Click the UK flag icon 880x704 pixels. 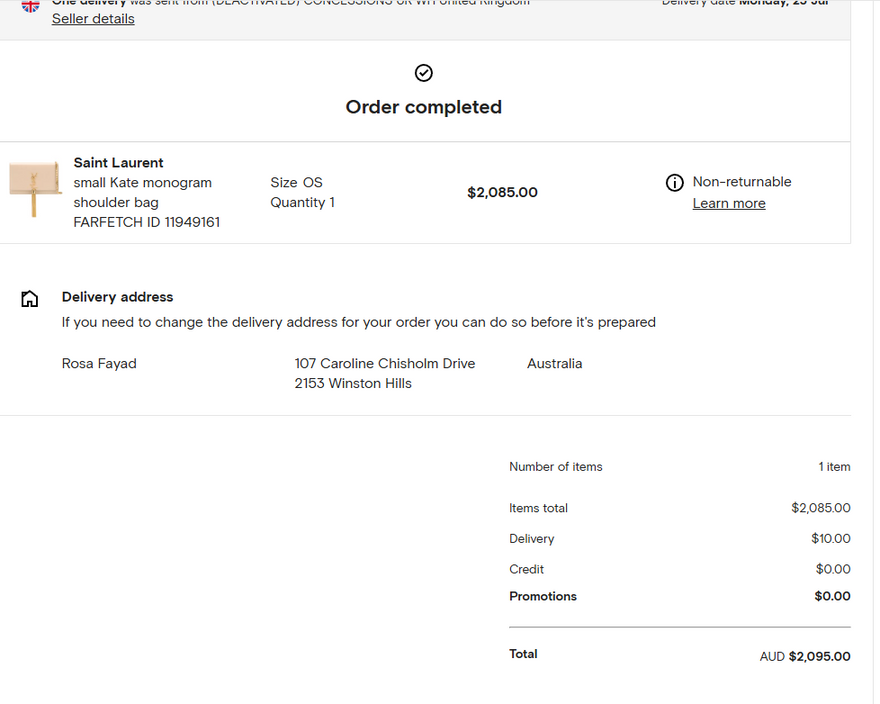30,6
